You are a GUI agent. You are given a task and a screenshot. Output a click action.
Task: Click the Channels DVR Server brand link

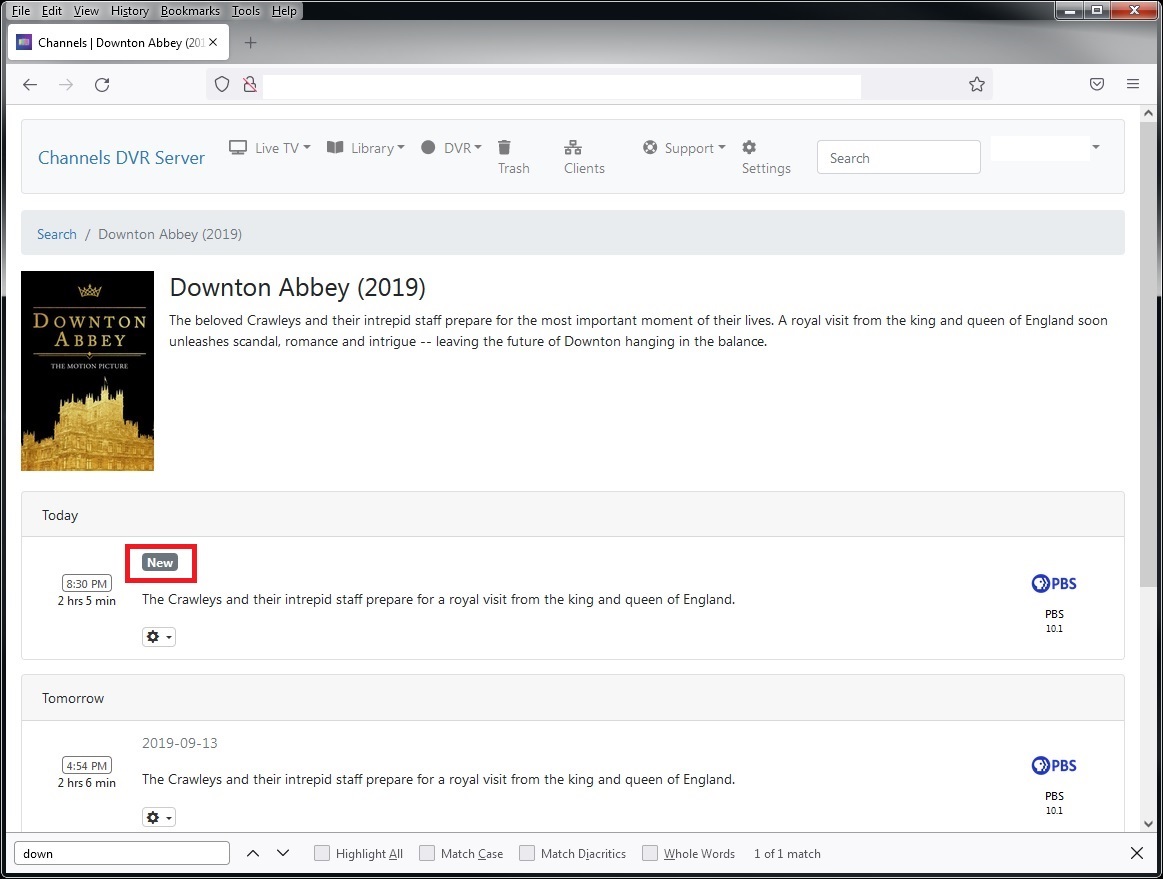[x=121, y=158]
